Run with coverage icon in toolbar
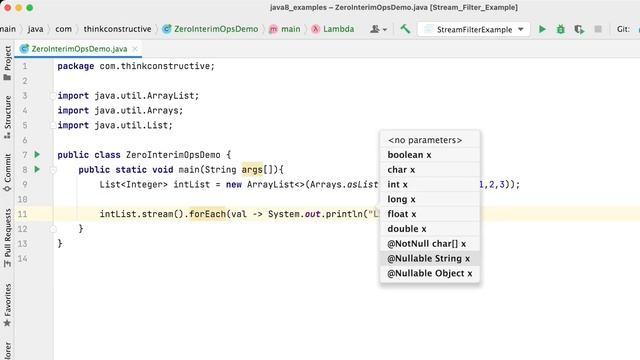Image resolution: width=640 pixels, height=360 pixels. 579,29
